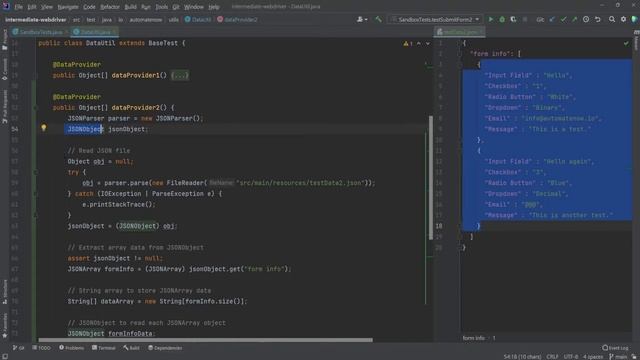Open the Build tool window tab
The width and height of the screenshot is (640, 360).
(131, 348)
